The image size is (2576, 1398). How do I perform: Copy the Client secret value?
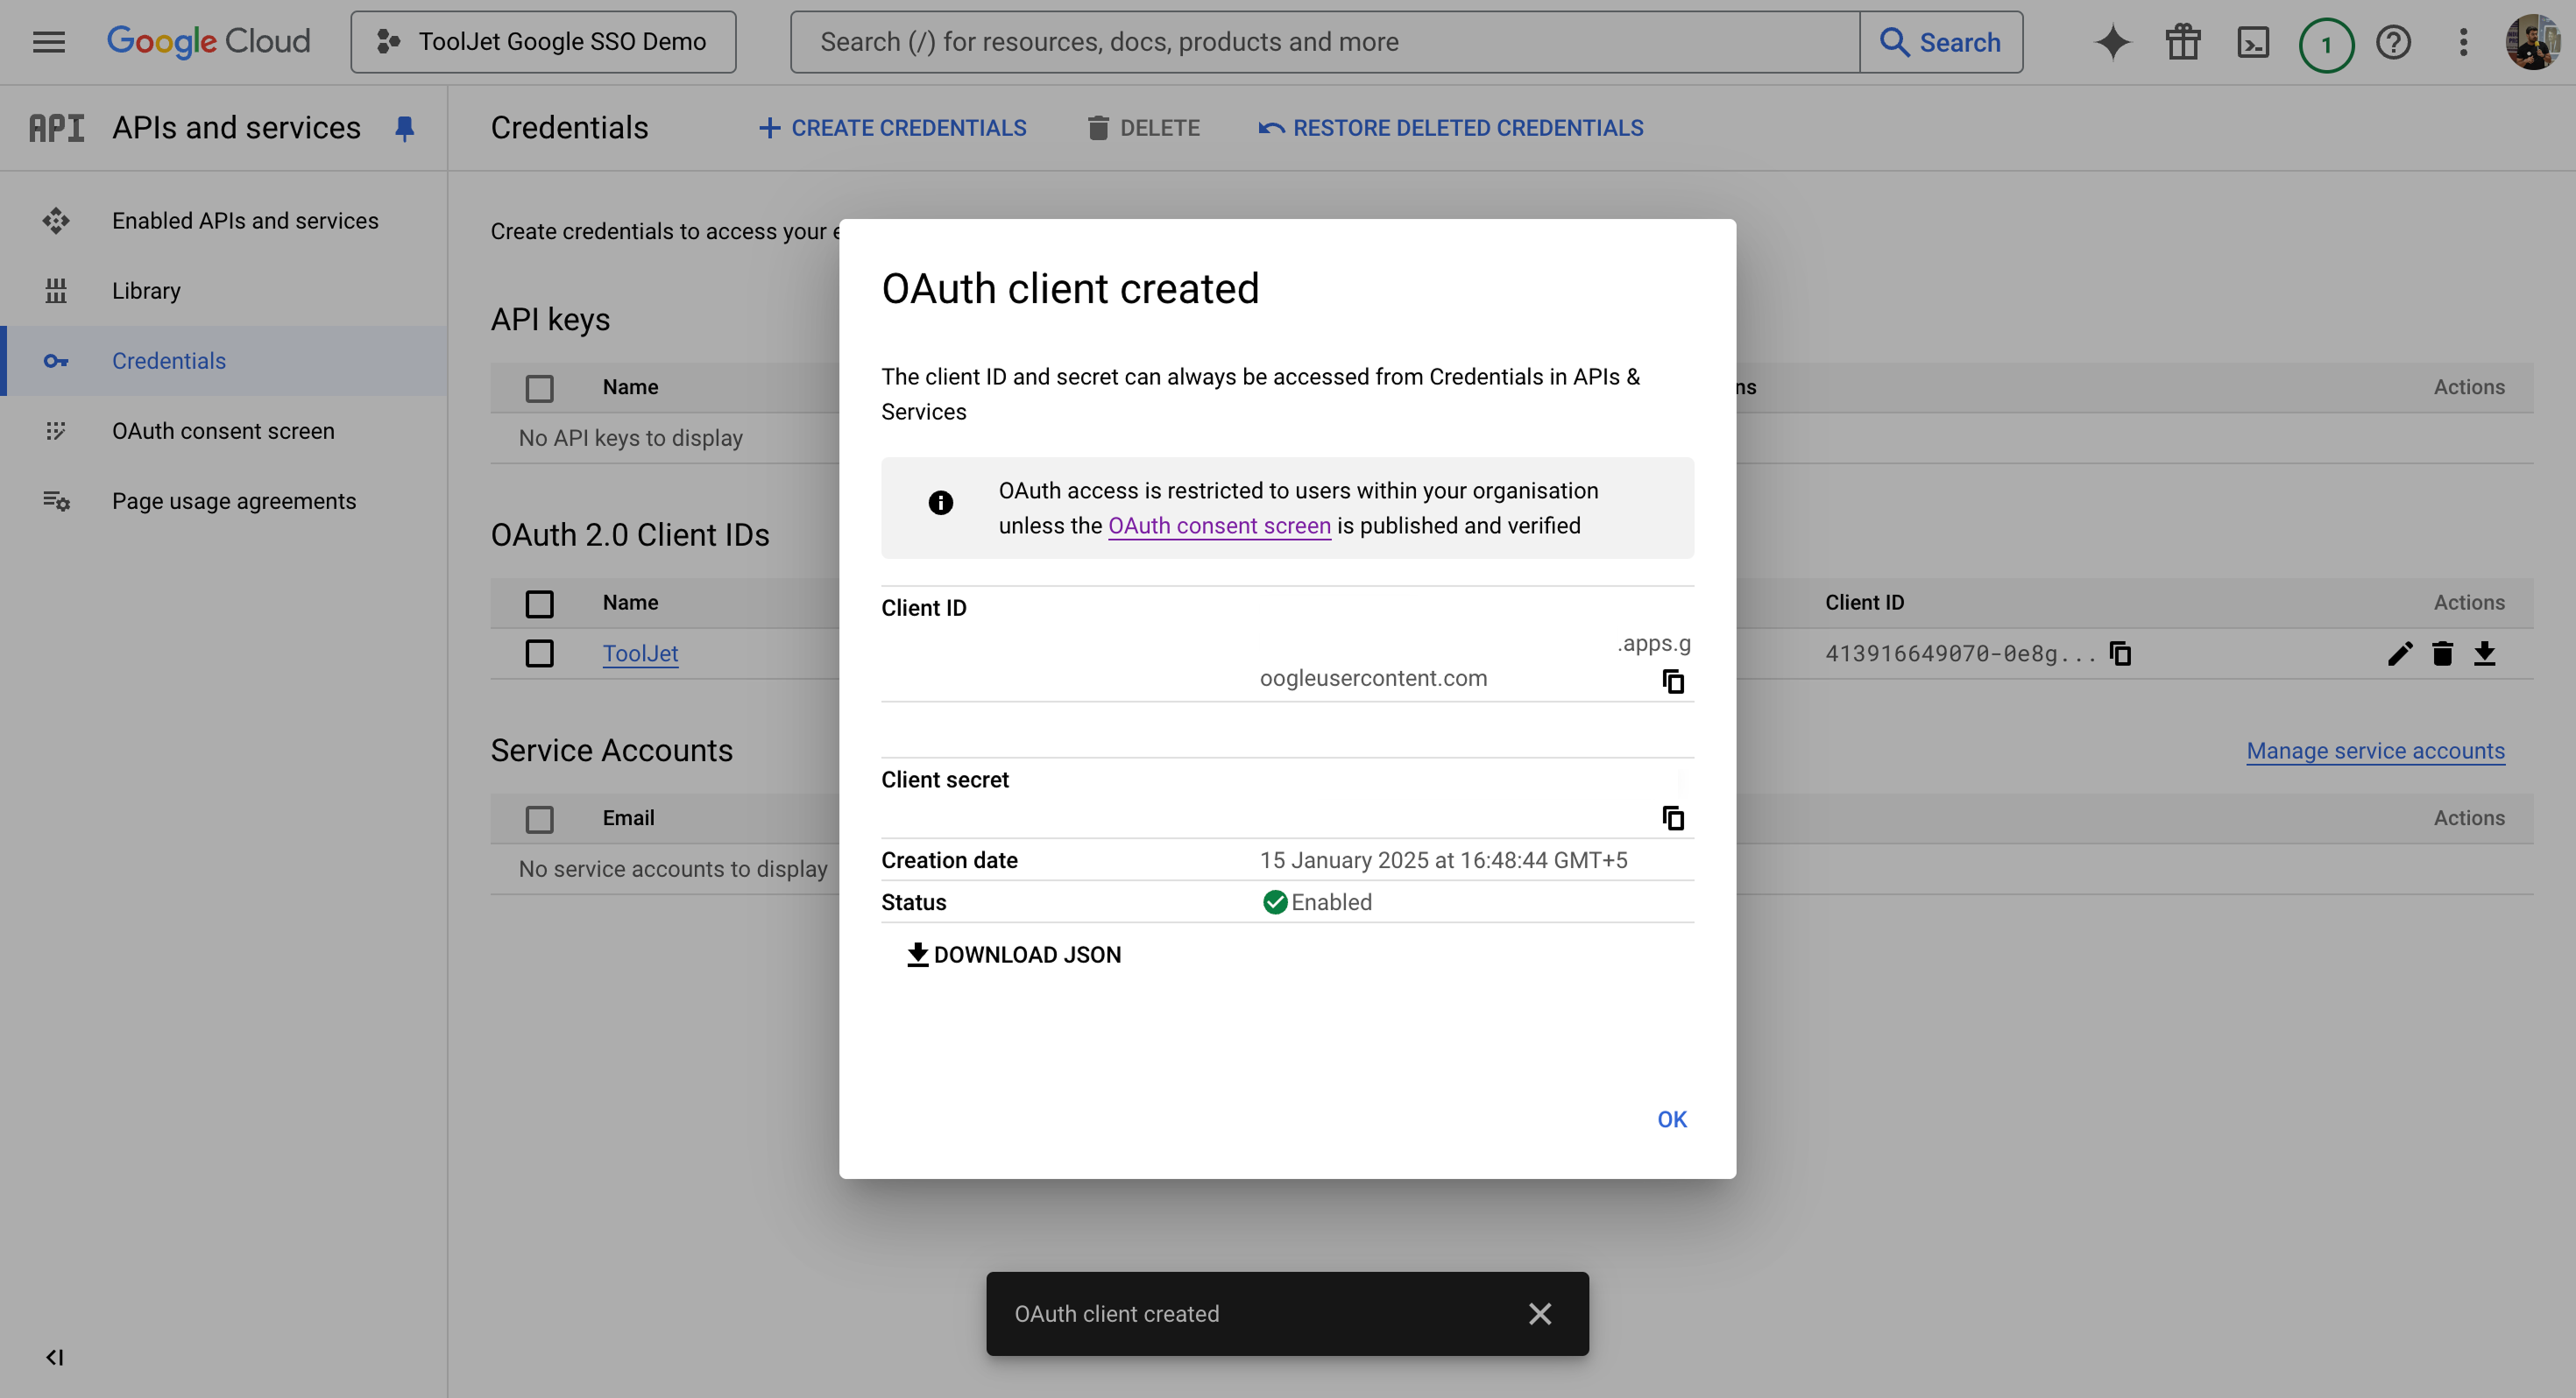[x=1672, y=818]
